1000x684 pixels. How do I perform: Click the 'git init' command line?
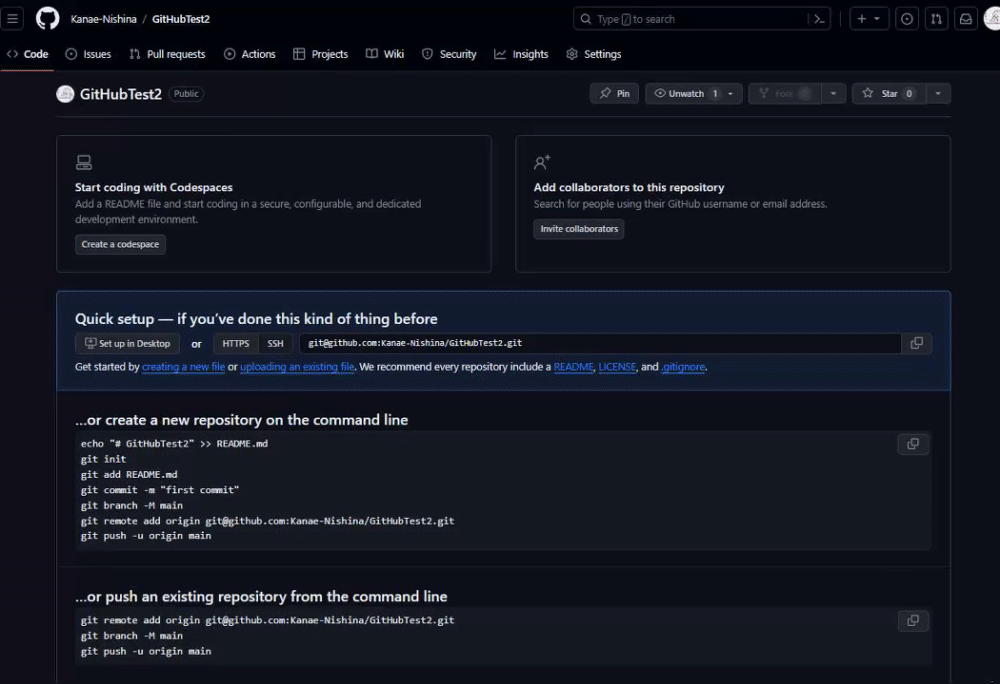pyautogui.click(x=103, y=459)
